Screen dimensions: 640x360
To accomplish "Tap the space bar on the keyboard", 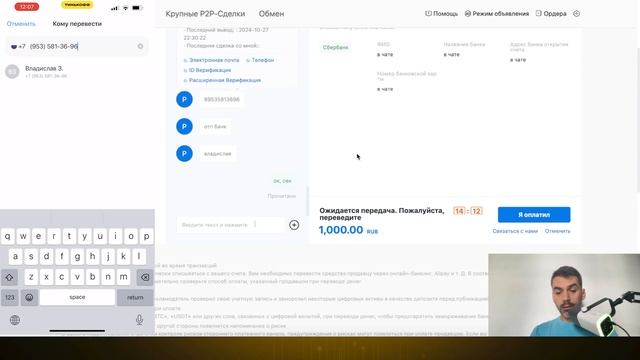I will point(77,297).
